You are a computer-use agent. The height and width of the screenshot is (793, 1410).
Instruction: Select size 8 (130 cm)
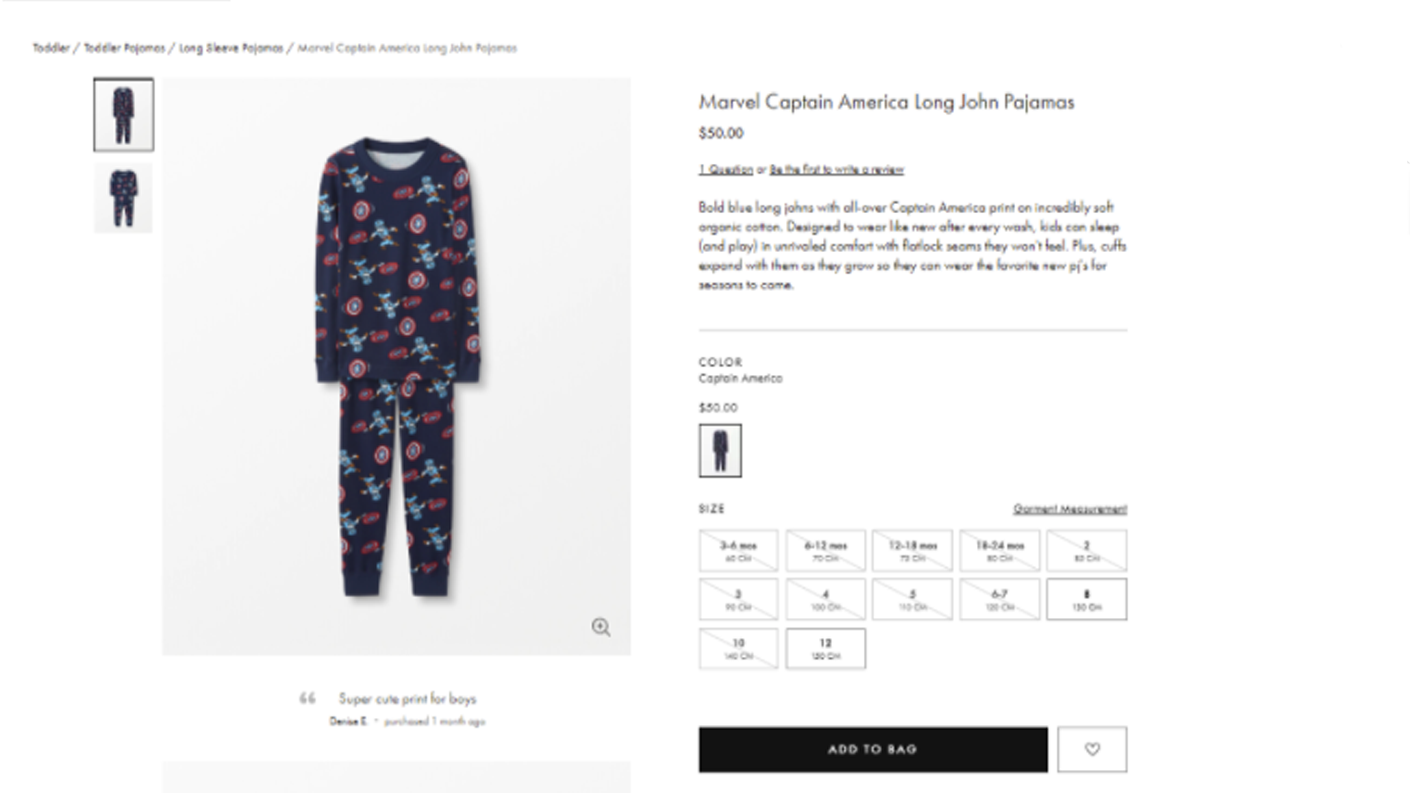click(1086, 599)
